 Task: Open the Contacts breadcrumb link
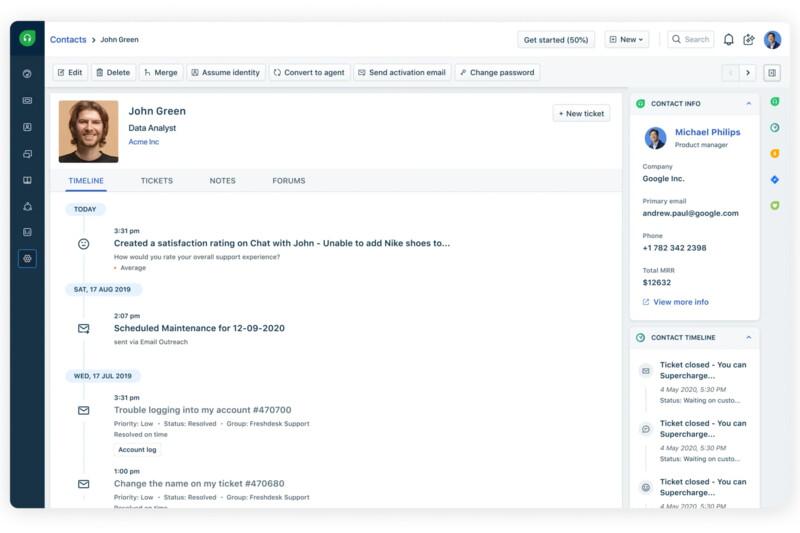tap(68, 39)
